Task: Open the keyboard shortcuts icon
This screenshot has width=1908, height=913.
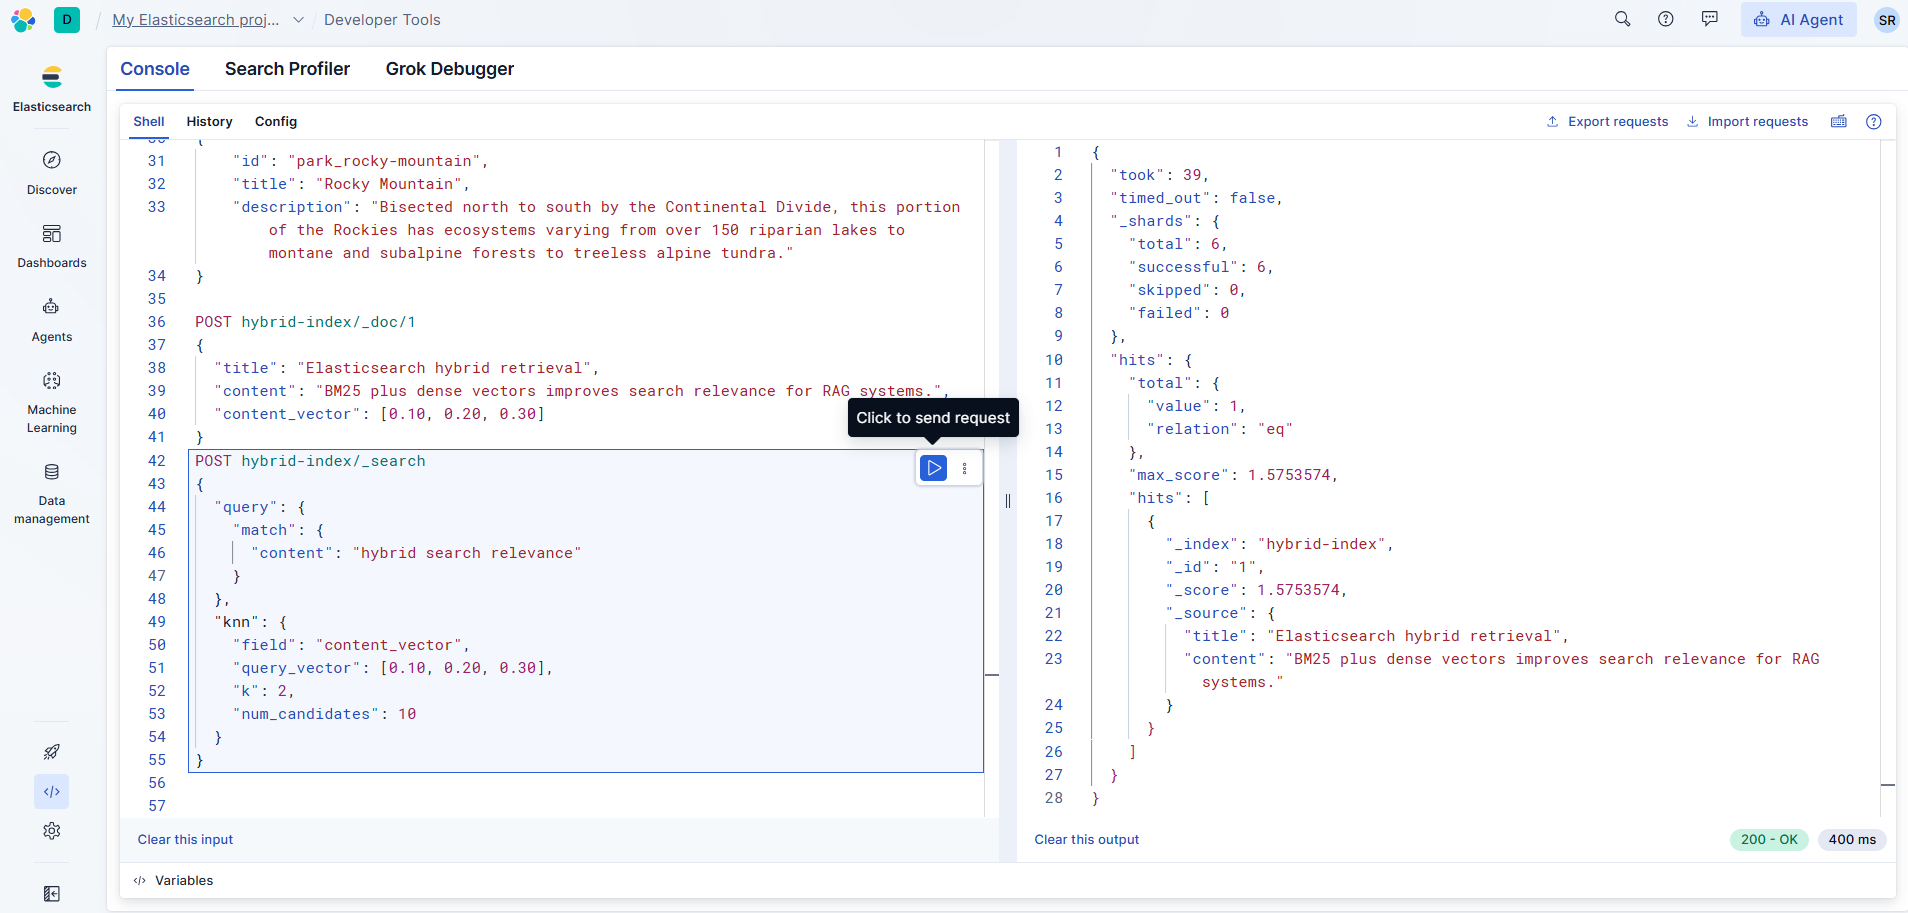Action: 1839,121
